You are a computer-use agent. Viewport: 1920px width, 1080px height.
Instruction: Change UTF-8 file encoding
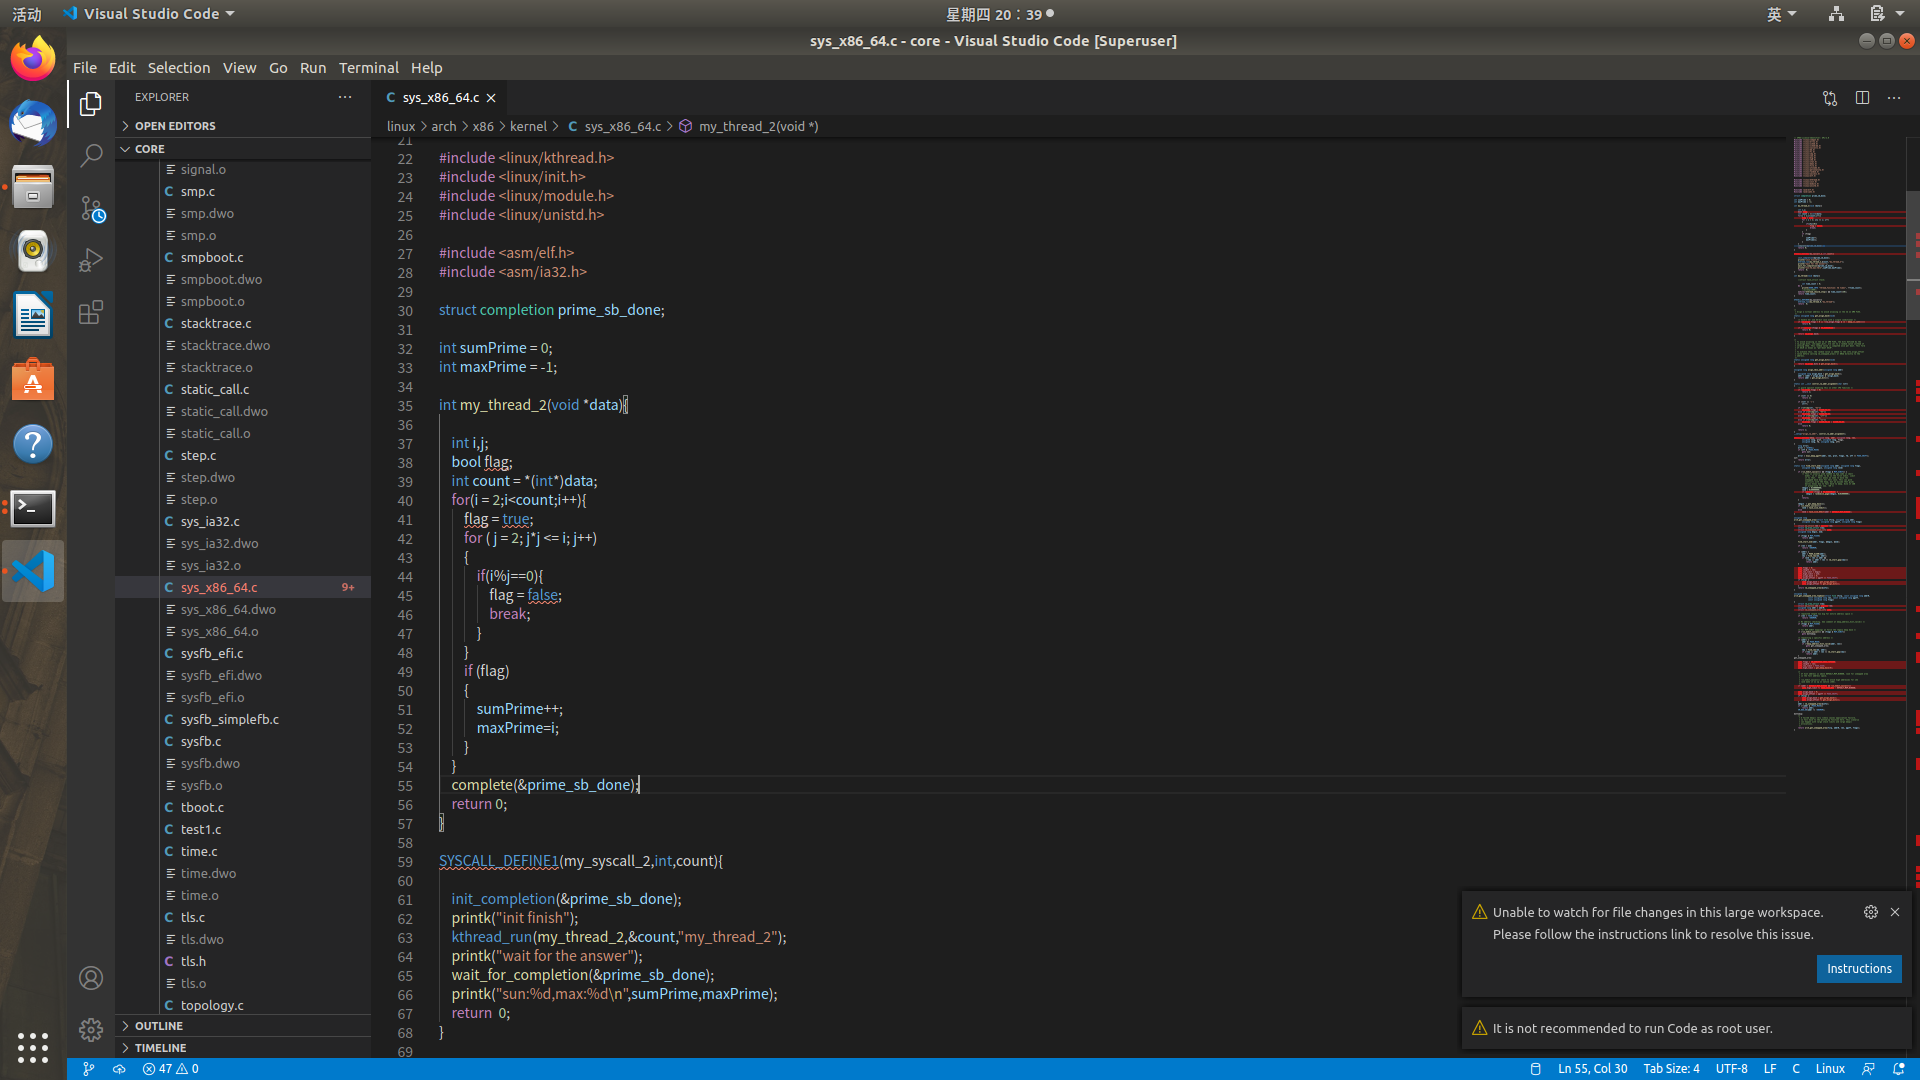pos(1732,1069)
